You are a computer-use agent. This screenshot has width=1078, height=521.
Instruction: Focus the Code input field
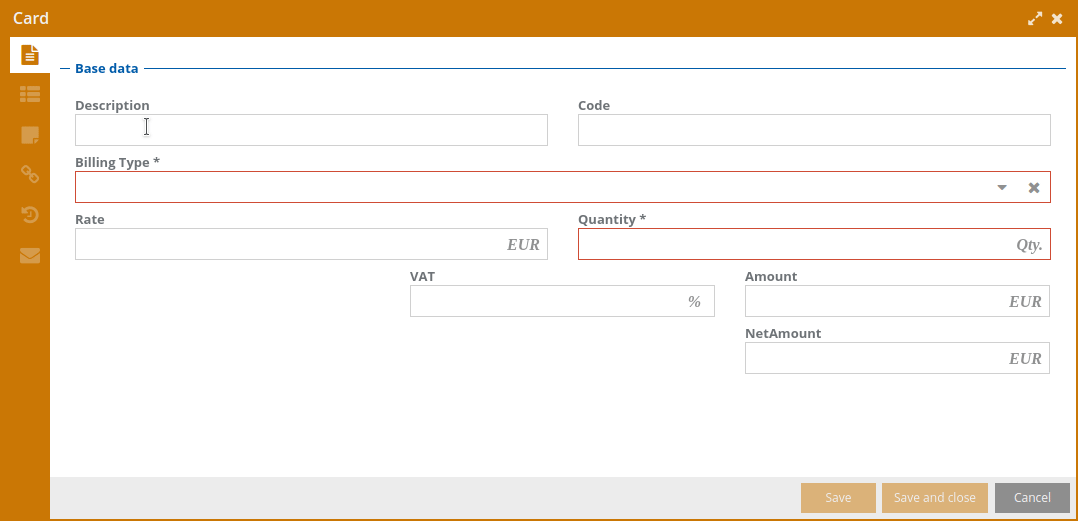[814, 130]
